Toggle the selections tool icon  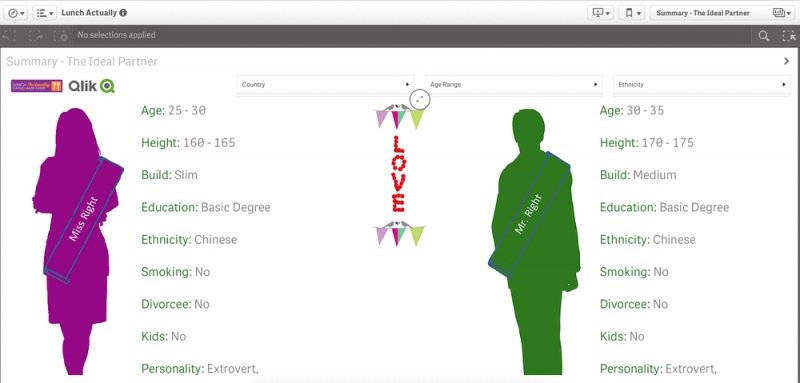[789, 36]
